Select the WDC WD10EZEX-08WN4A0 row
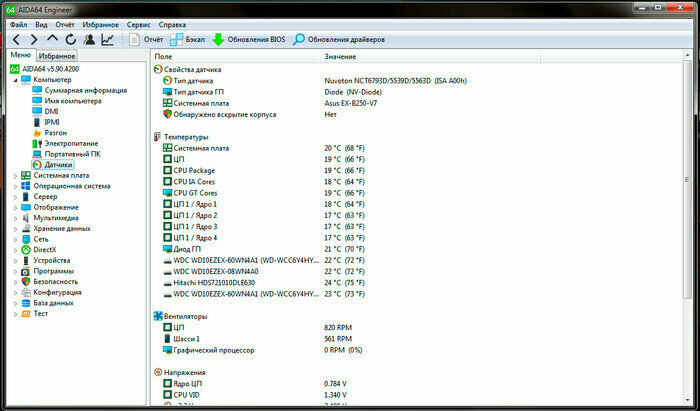Viewport: 700px width, 411px height. coord(264,271)
